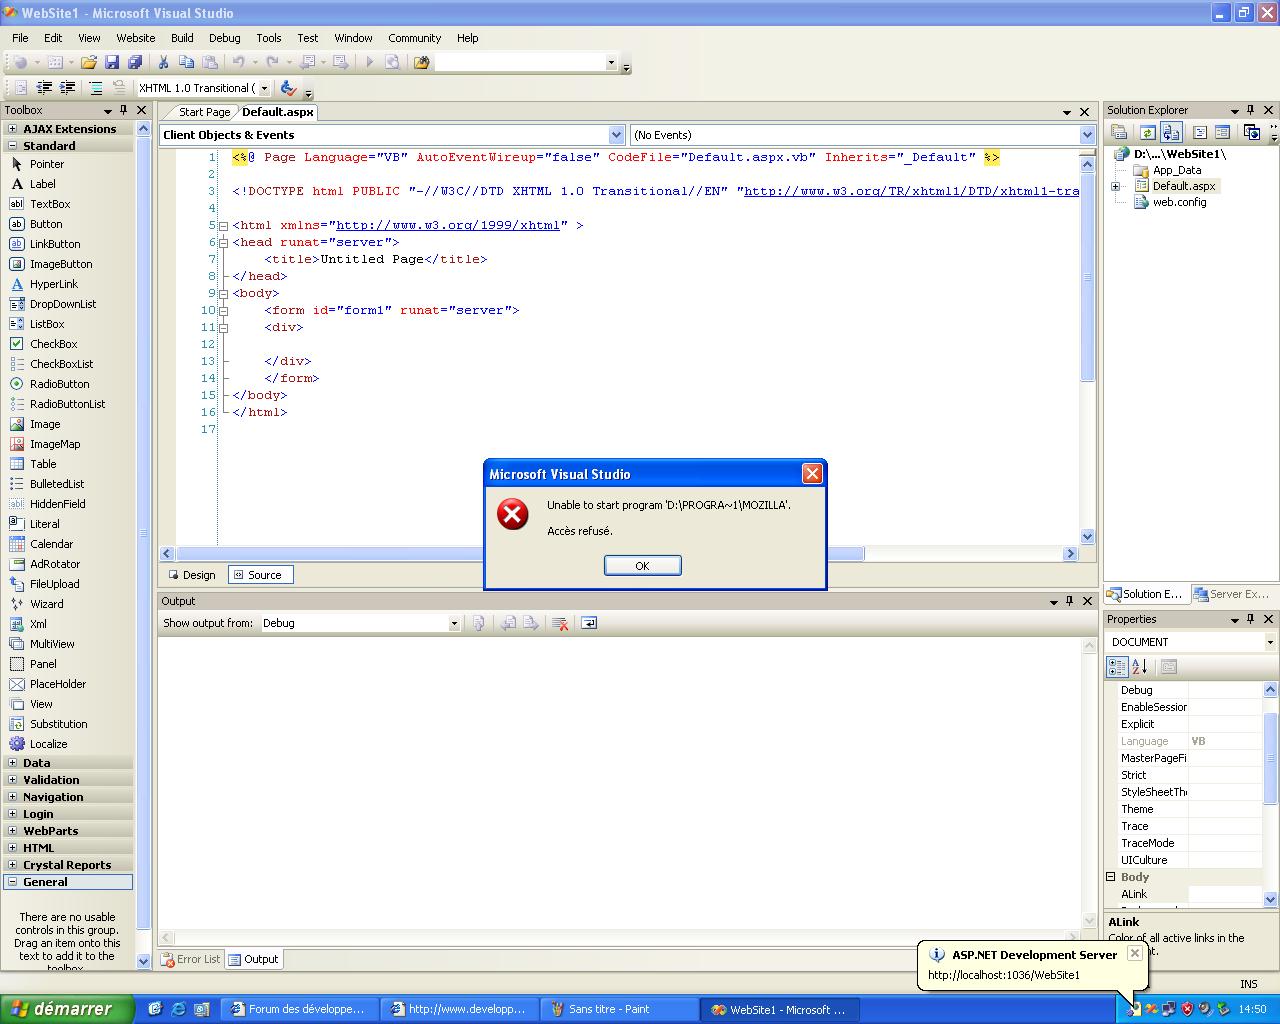Screen dimensions: 1280x1024
Task: Open the File menu
Action: pos(20,38)
